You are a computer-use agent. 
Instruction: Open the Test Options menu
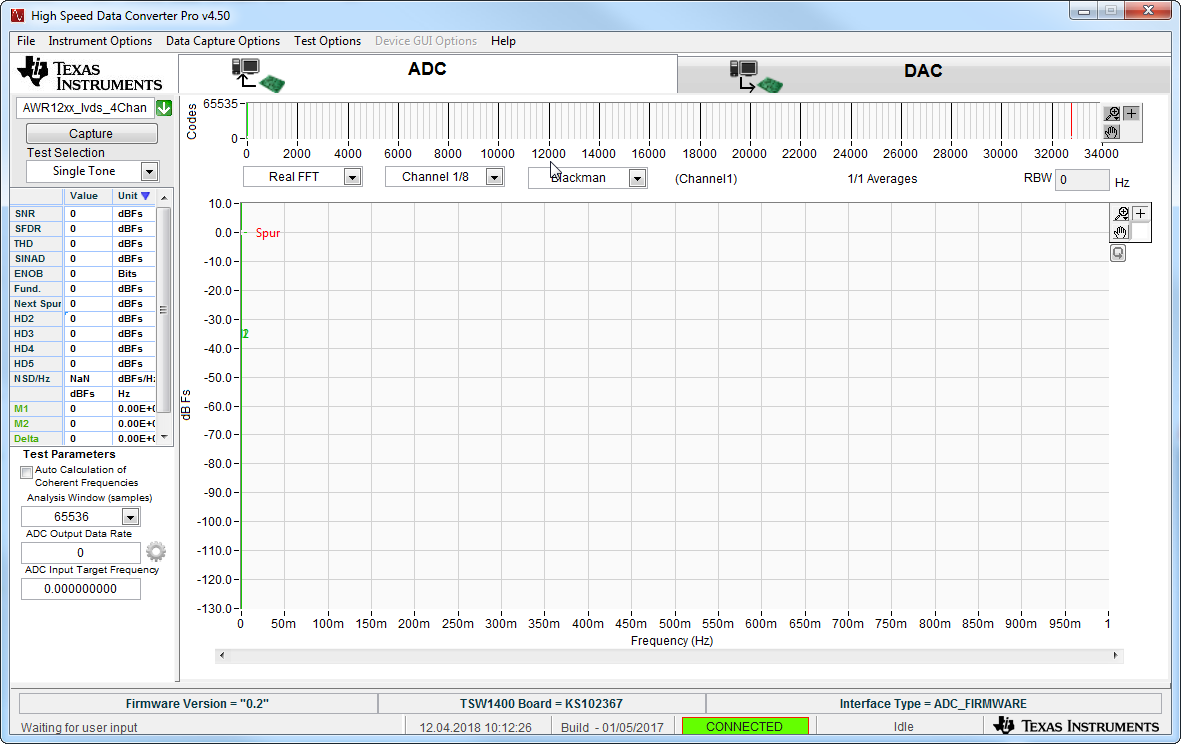click(327, 41)
